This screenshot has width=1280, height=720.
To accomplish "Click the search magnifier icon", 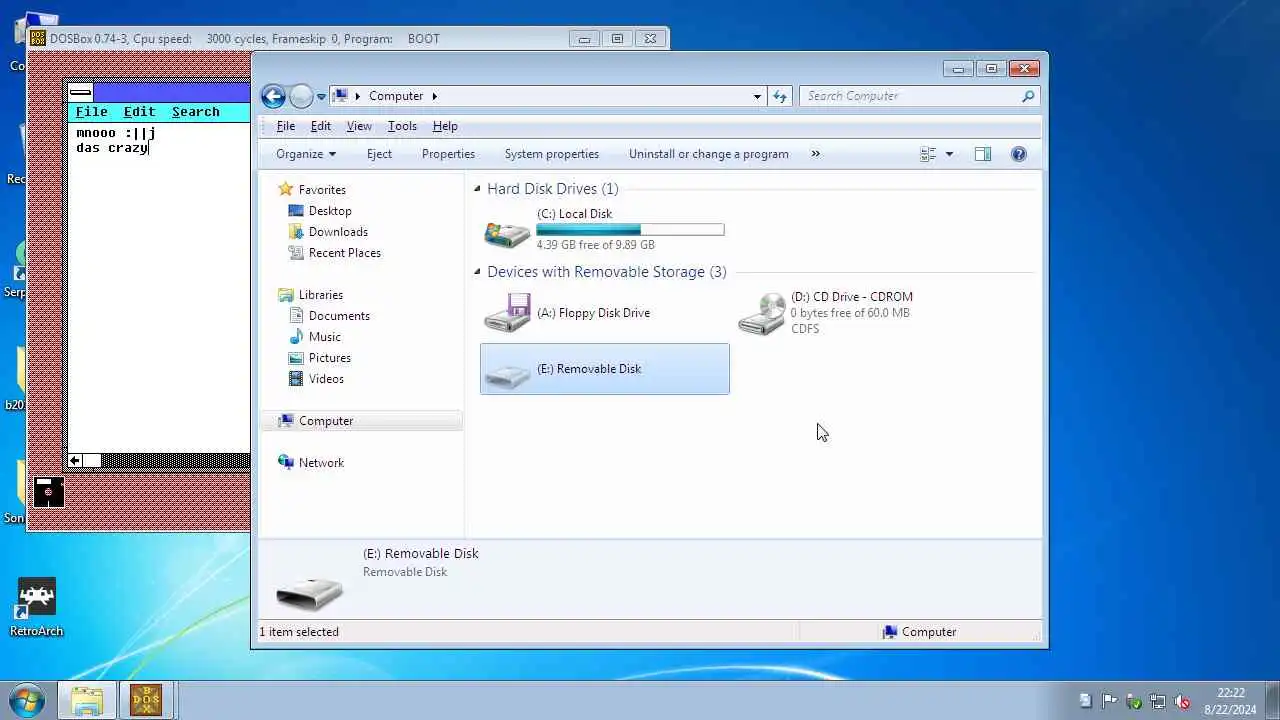I will pos(1028,96).
